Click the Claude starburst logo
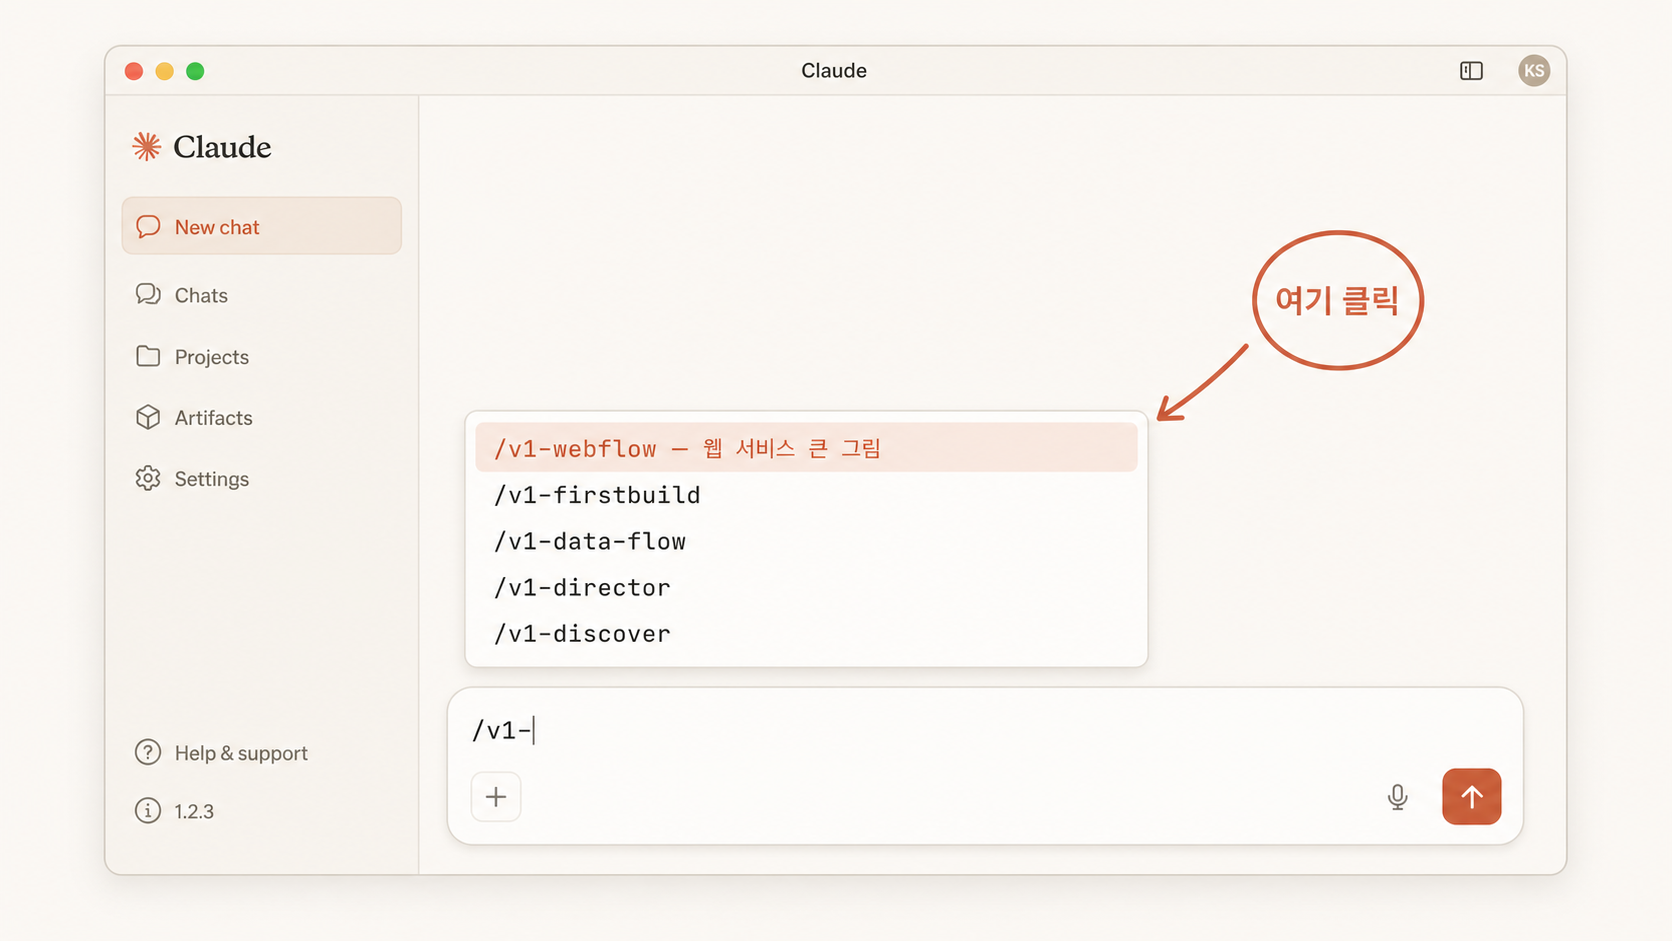Viewport: 1672px width, 941px height. click(147, 147)
